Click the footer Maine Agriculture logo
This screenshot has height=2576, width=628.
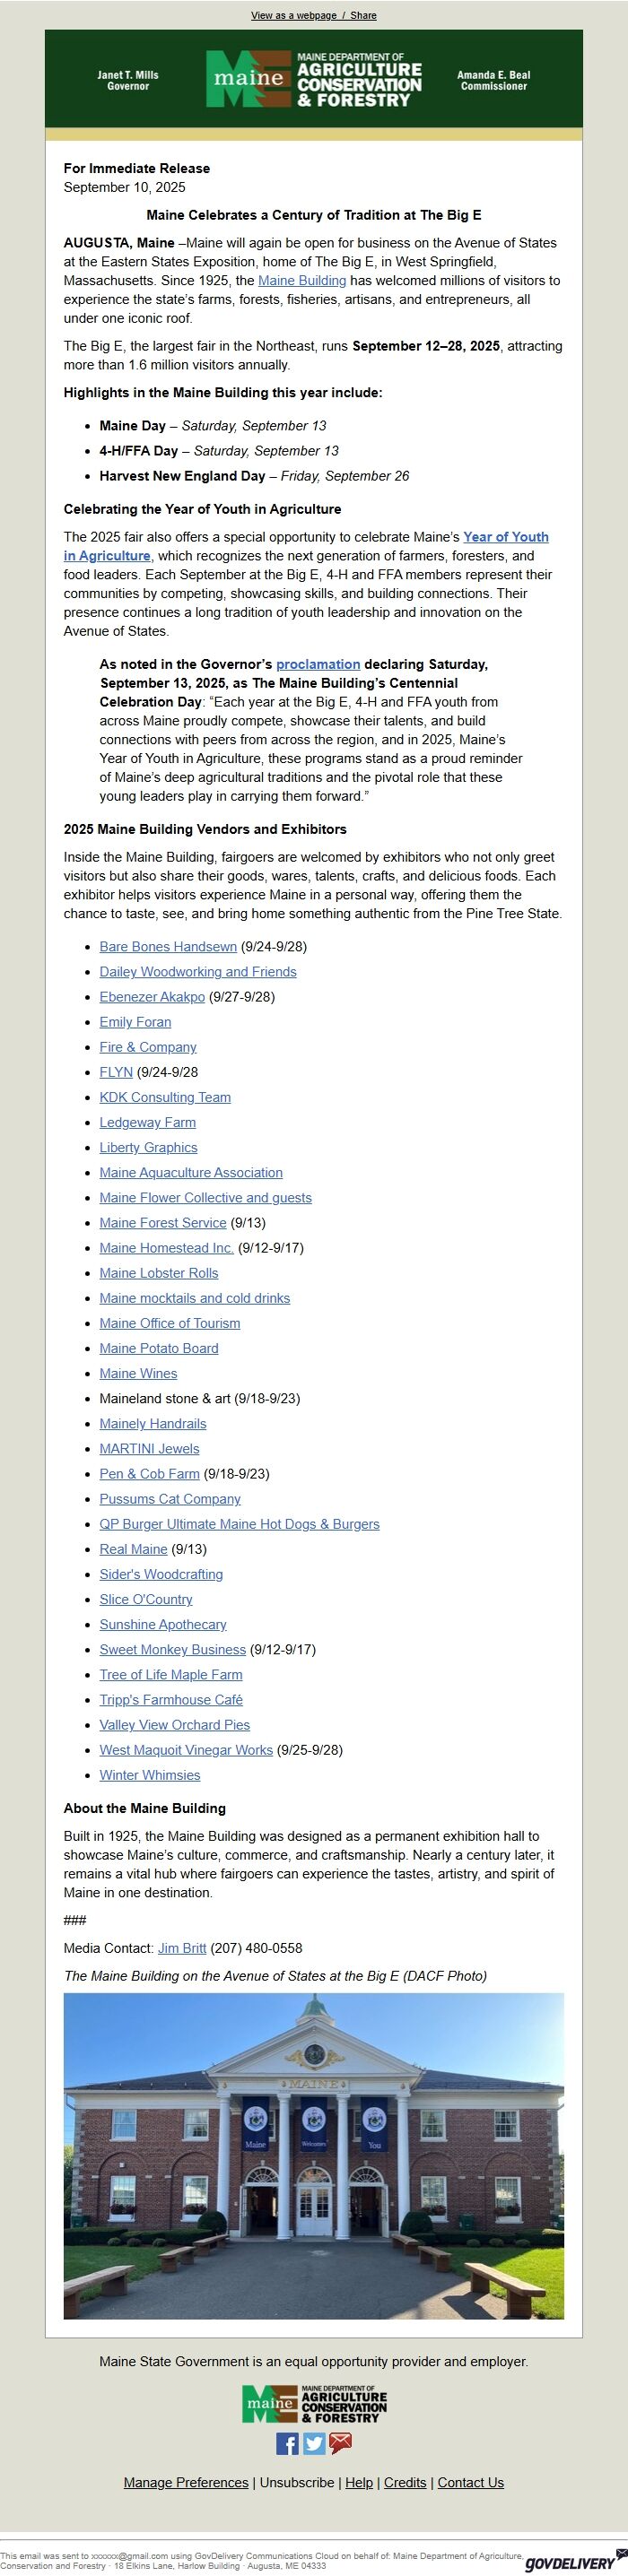point(314,2403)
